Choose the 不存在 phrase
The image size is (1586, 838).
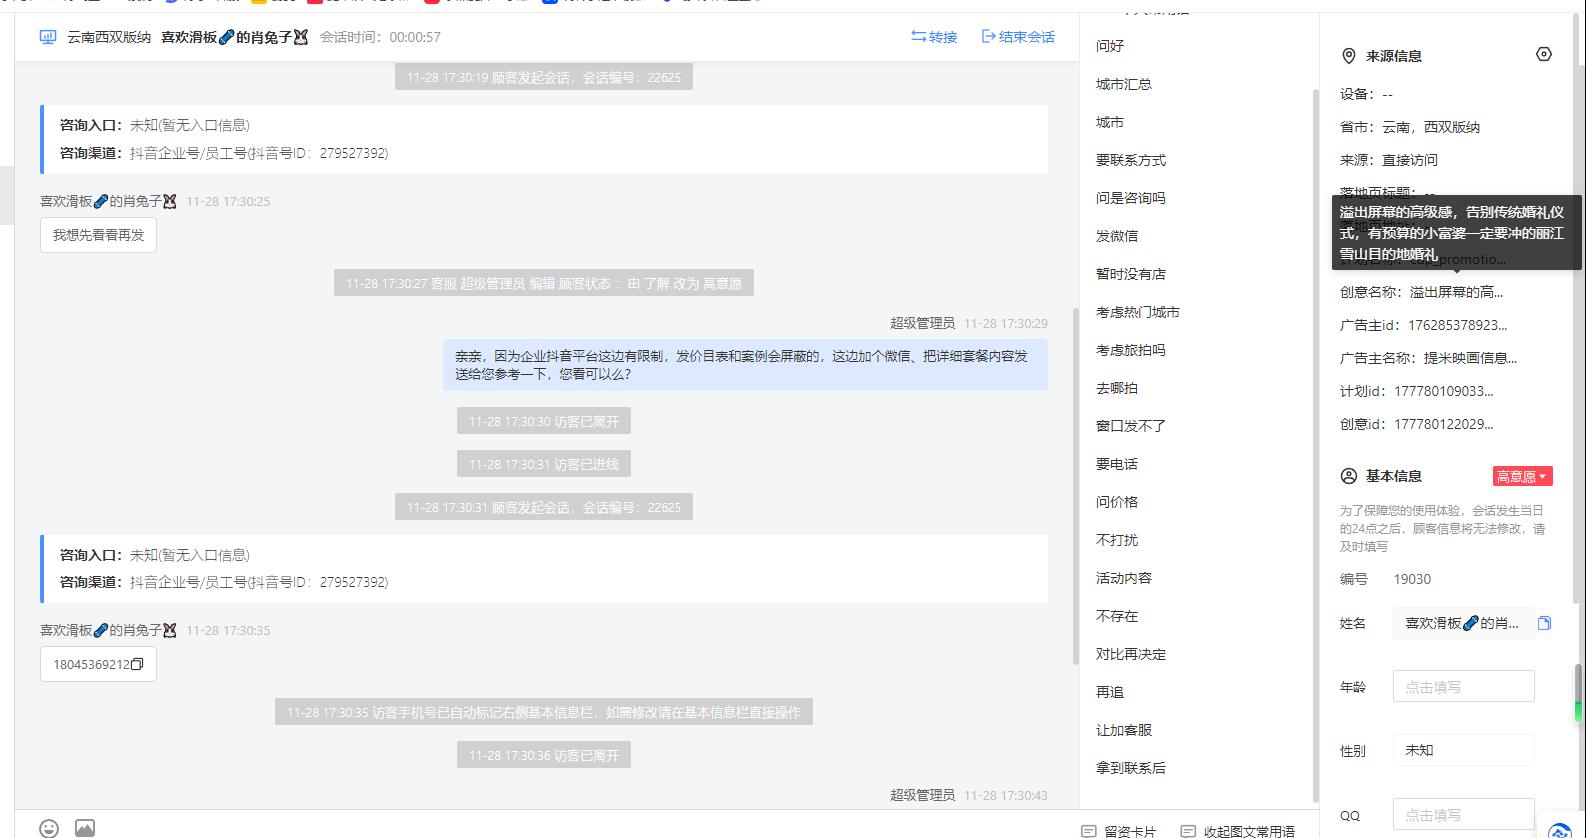[1117, 616]
